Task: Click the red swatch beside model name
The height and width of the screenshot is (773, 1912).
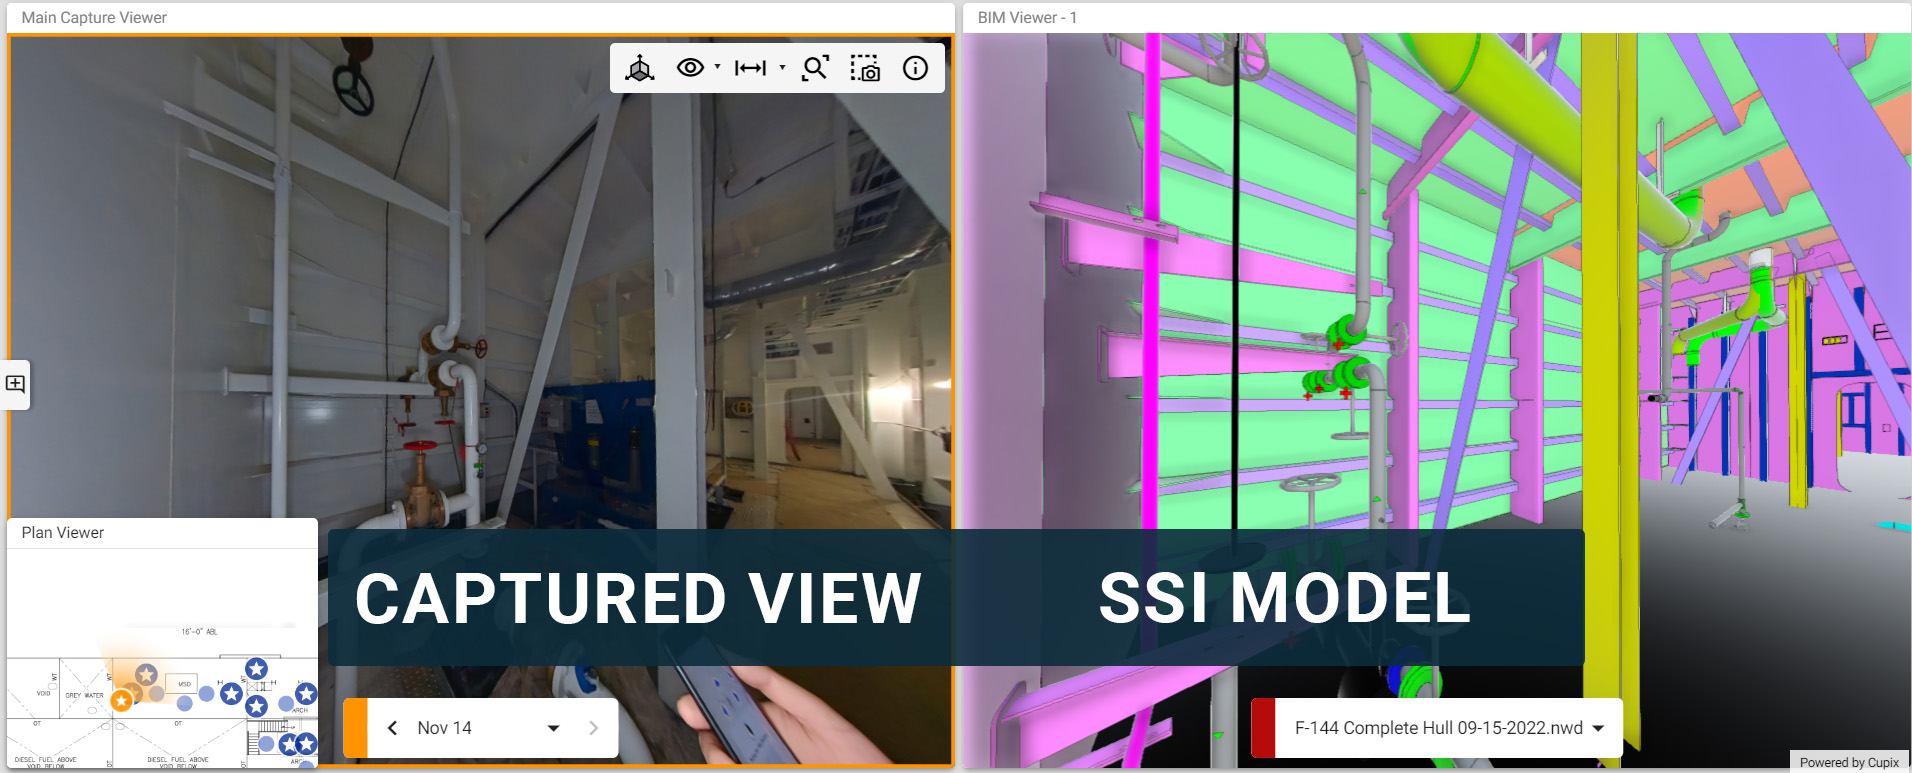Action: [x=1263, y=728]
